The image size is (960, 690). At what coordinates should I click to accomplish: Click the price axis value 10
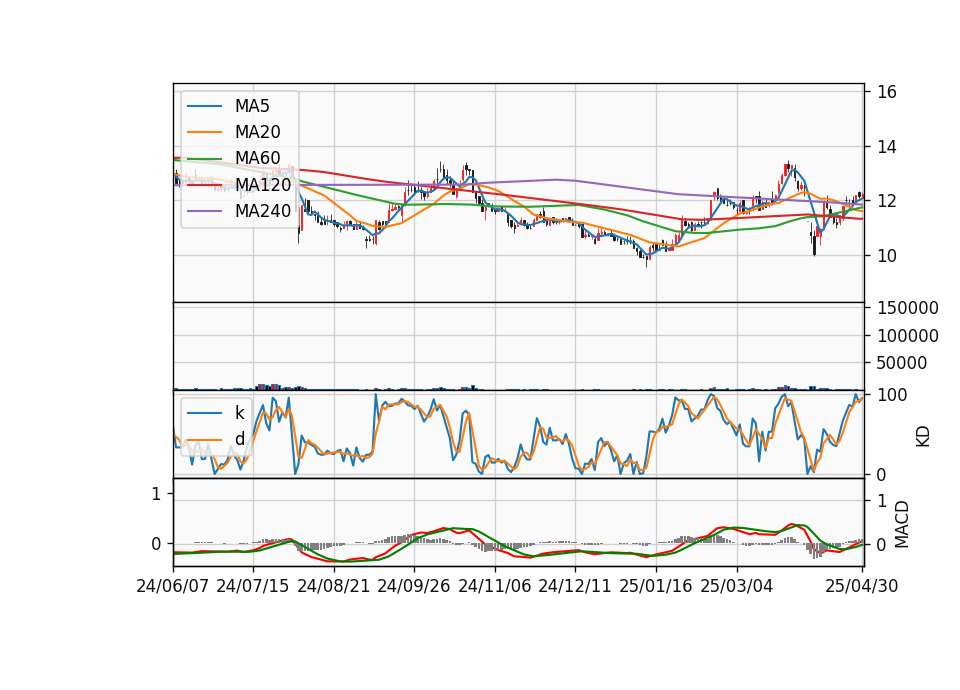coord(887,256)
